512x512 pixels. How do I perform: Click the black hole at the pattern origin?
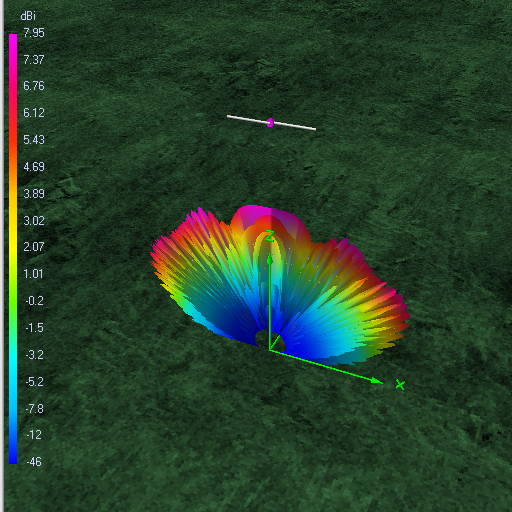pyautogui.click(x=261, y=339)
